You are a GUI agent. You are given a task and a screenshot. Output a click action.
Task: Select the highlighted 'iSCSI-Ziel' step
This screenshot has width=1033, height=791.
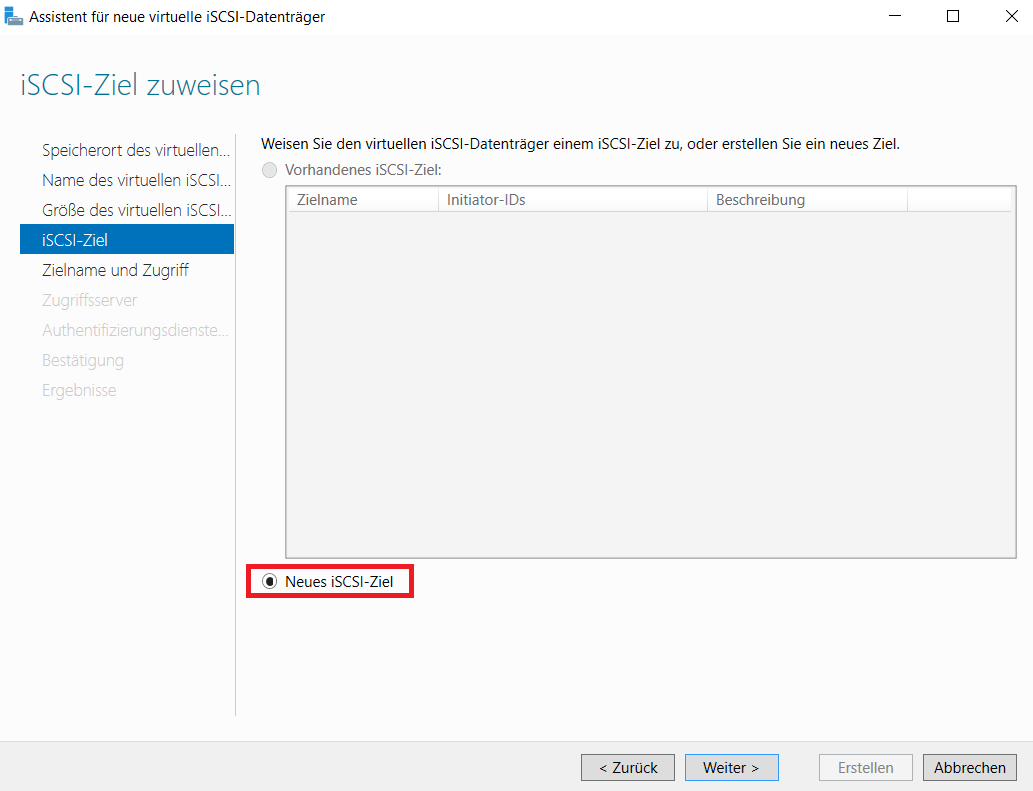(126, 240)
